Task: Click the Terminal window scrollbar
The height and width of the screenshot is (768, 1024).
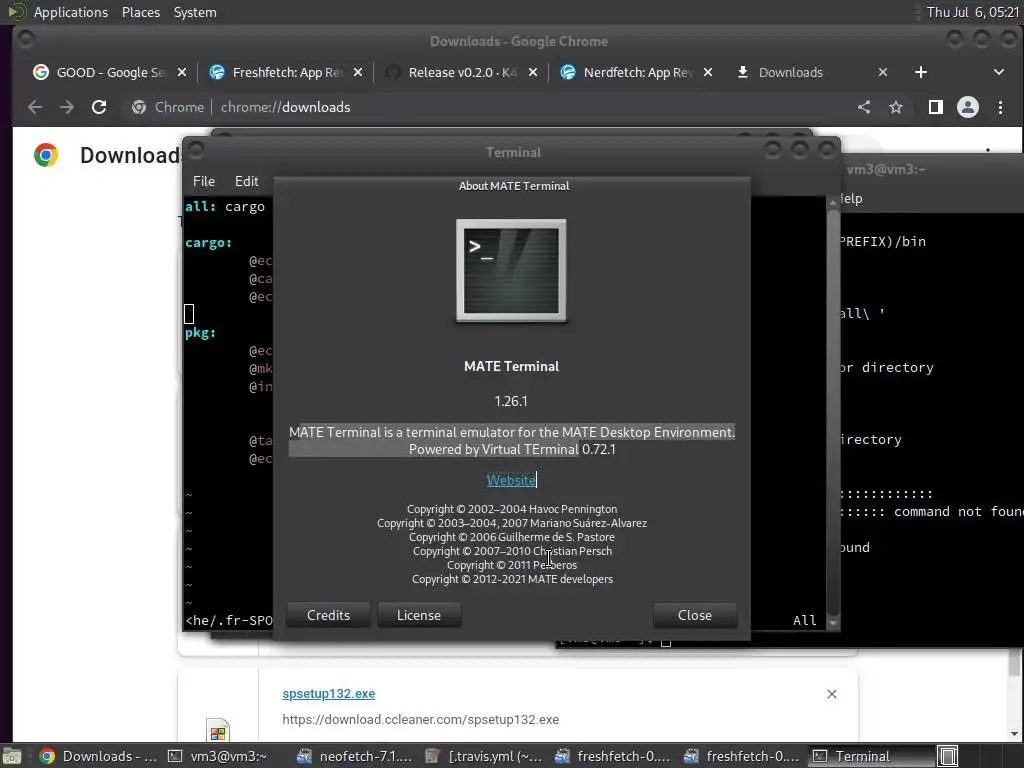Action: point(833,411)
